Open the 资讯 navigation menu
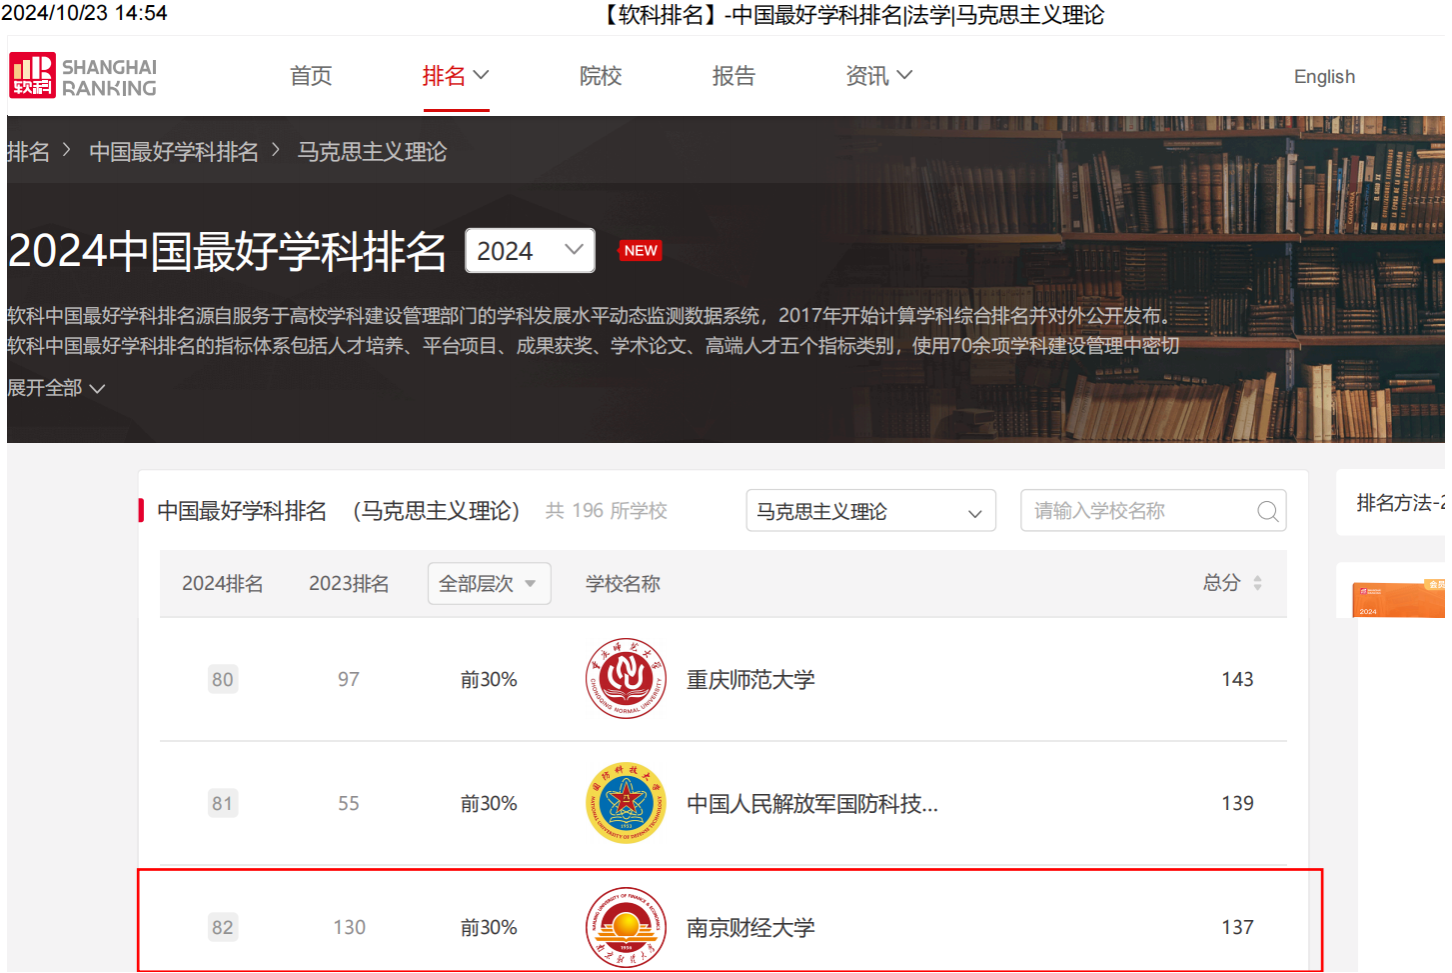 tap(878, 76)
